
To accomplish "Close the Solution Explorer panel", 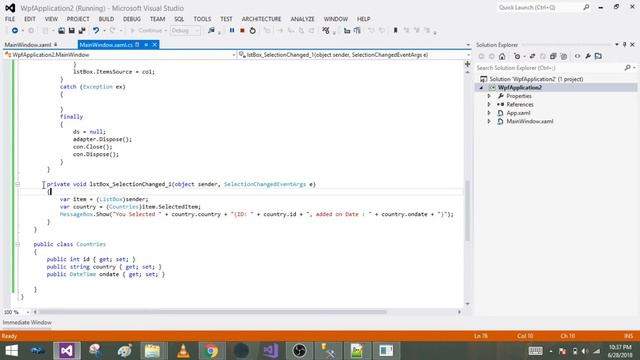I will (632, 44).
